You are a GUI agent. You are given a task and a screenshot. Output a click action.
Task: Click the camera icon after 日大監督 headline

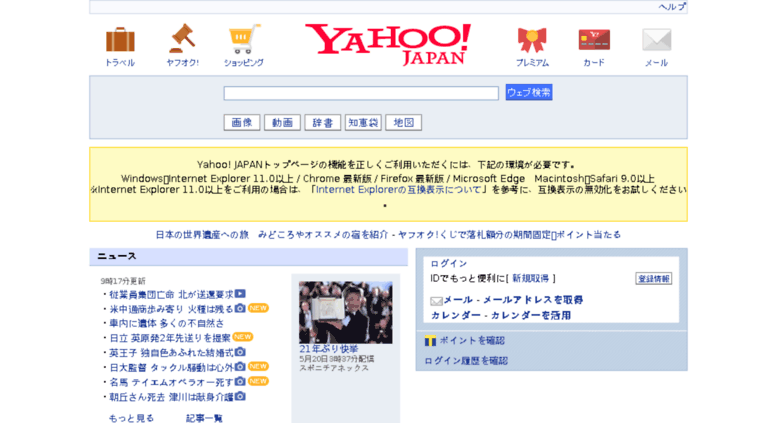click(240, 367)
